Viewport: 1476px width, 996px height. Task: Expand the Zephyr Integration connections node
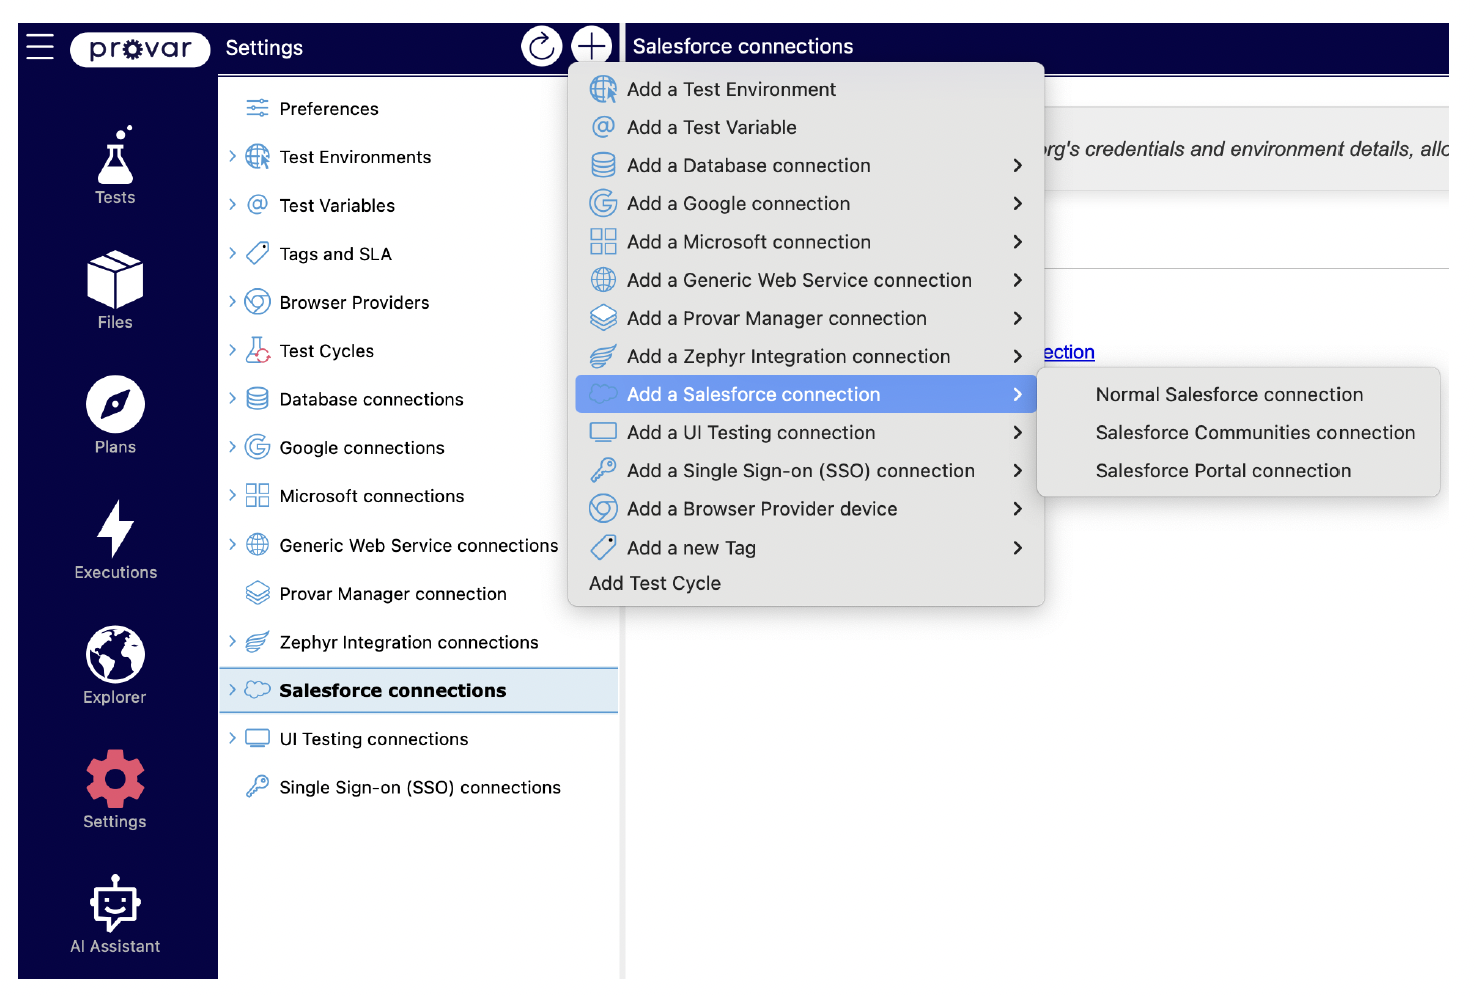[232, 641]
